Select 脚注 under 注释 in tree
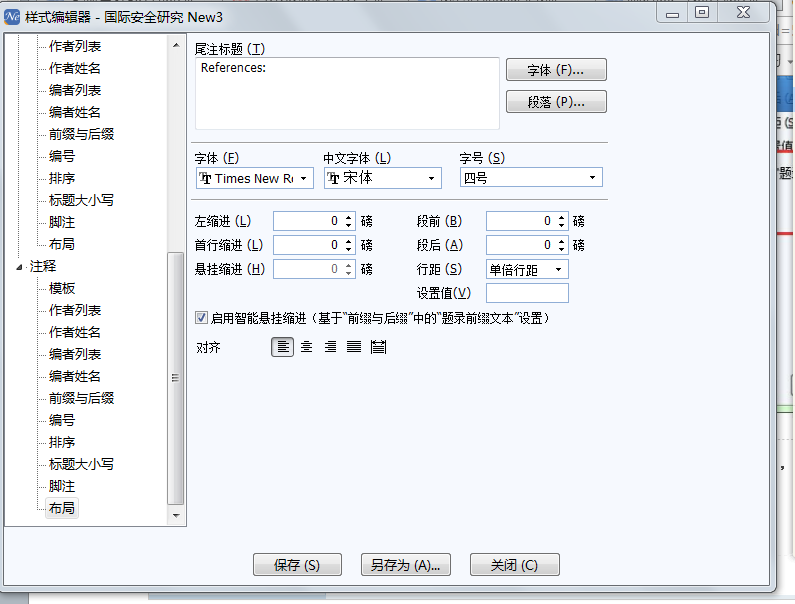Image resolution: width=795 pixels, height=604 pixels. tap(62, 486)
